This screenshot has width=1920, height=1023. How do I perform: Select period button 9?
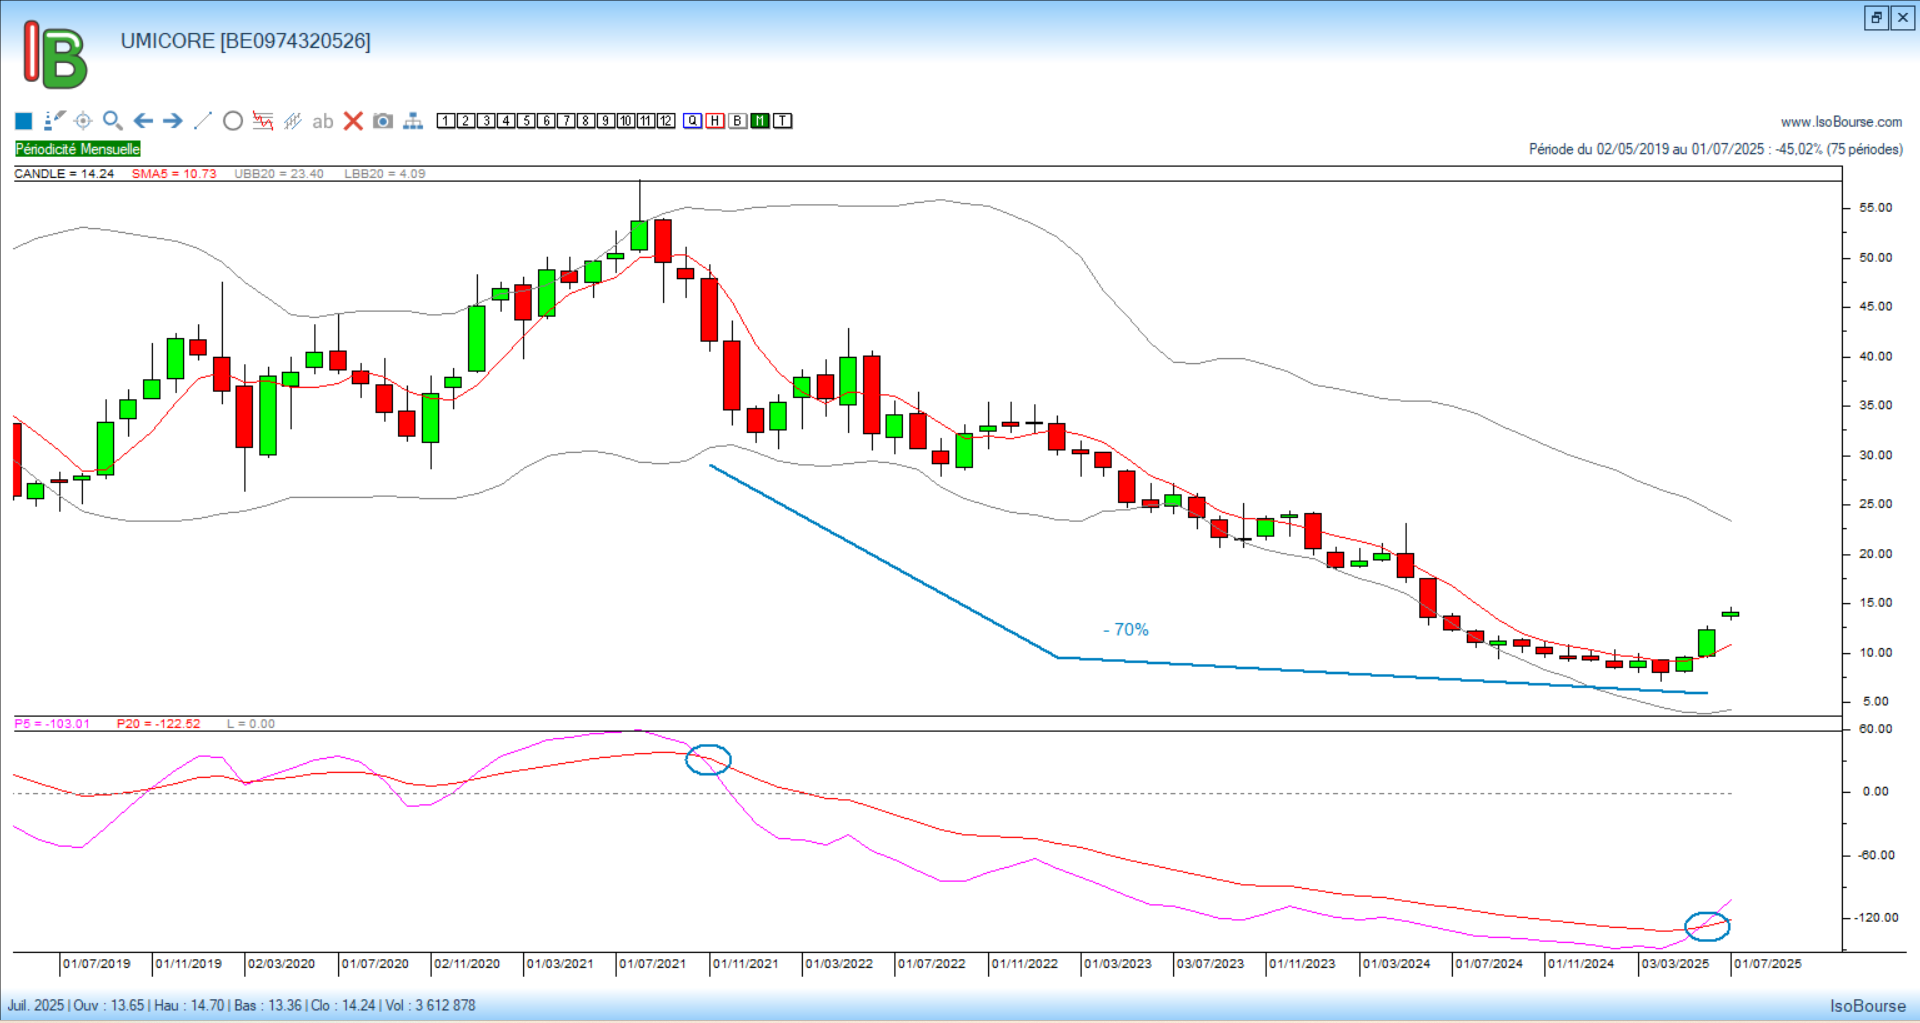click(606, 121)
